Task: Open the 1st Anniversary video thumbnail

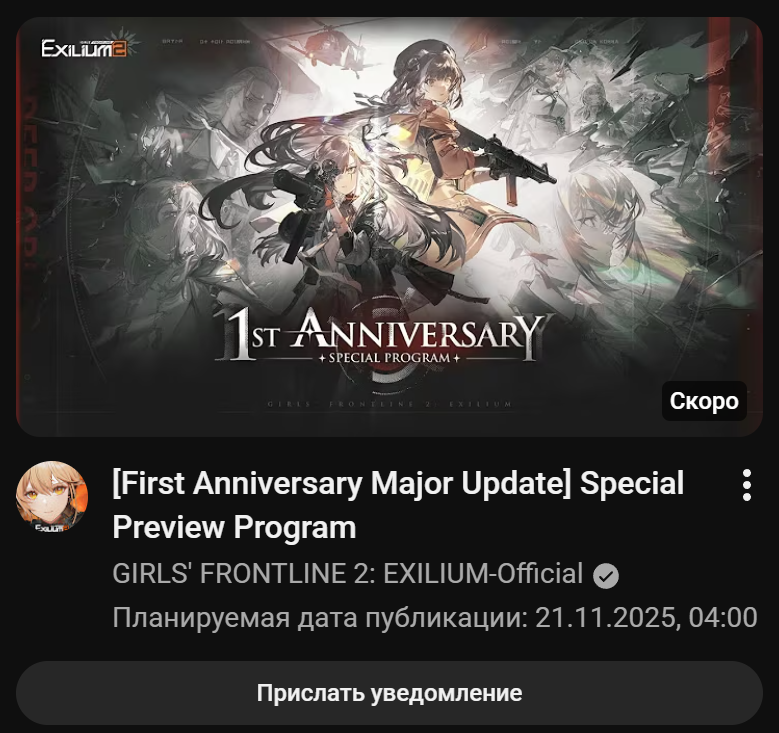Action: (389, 227)
